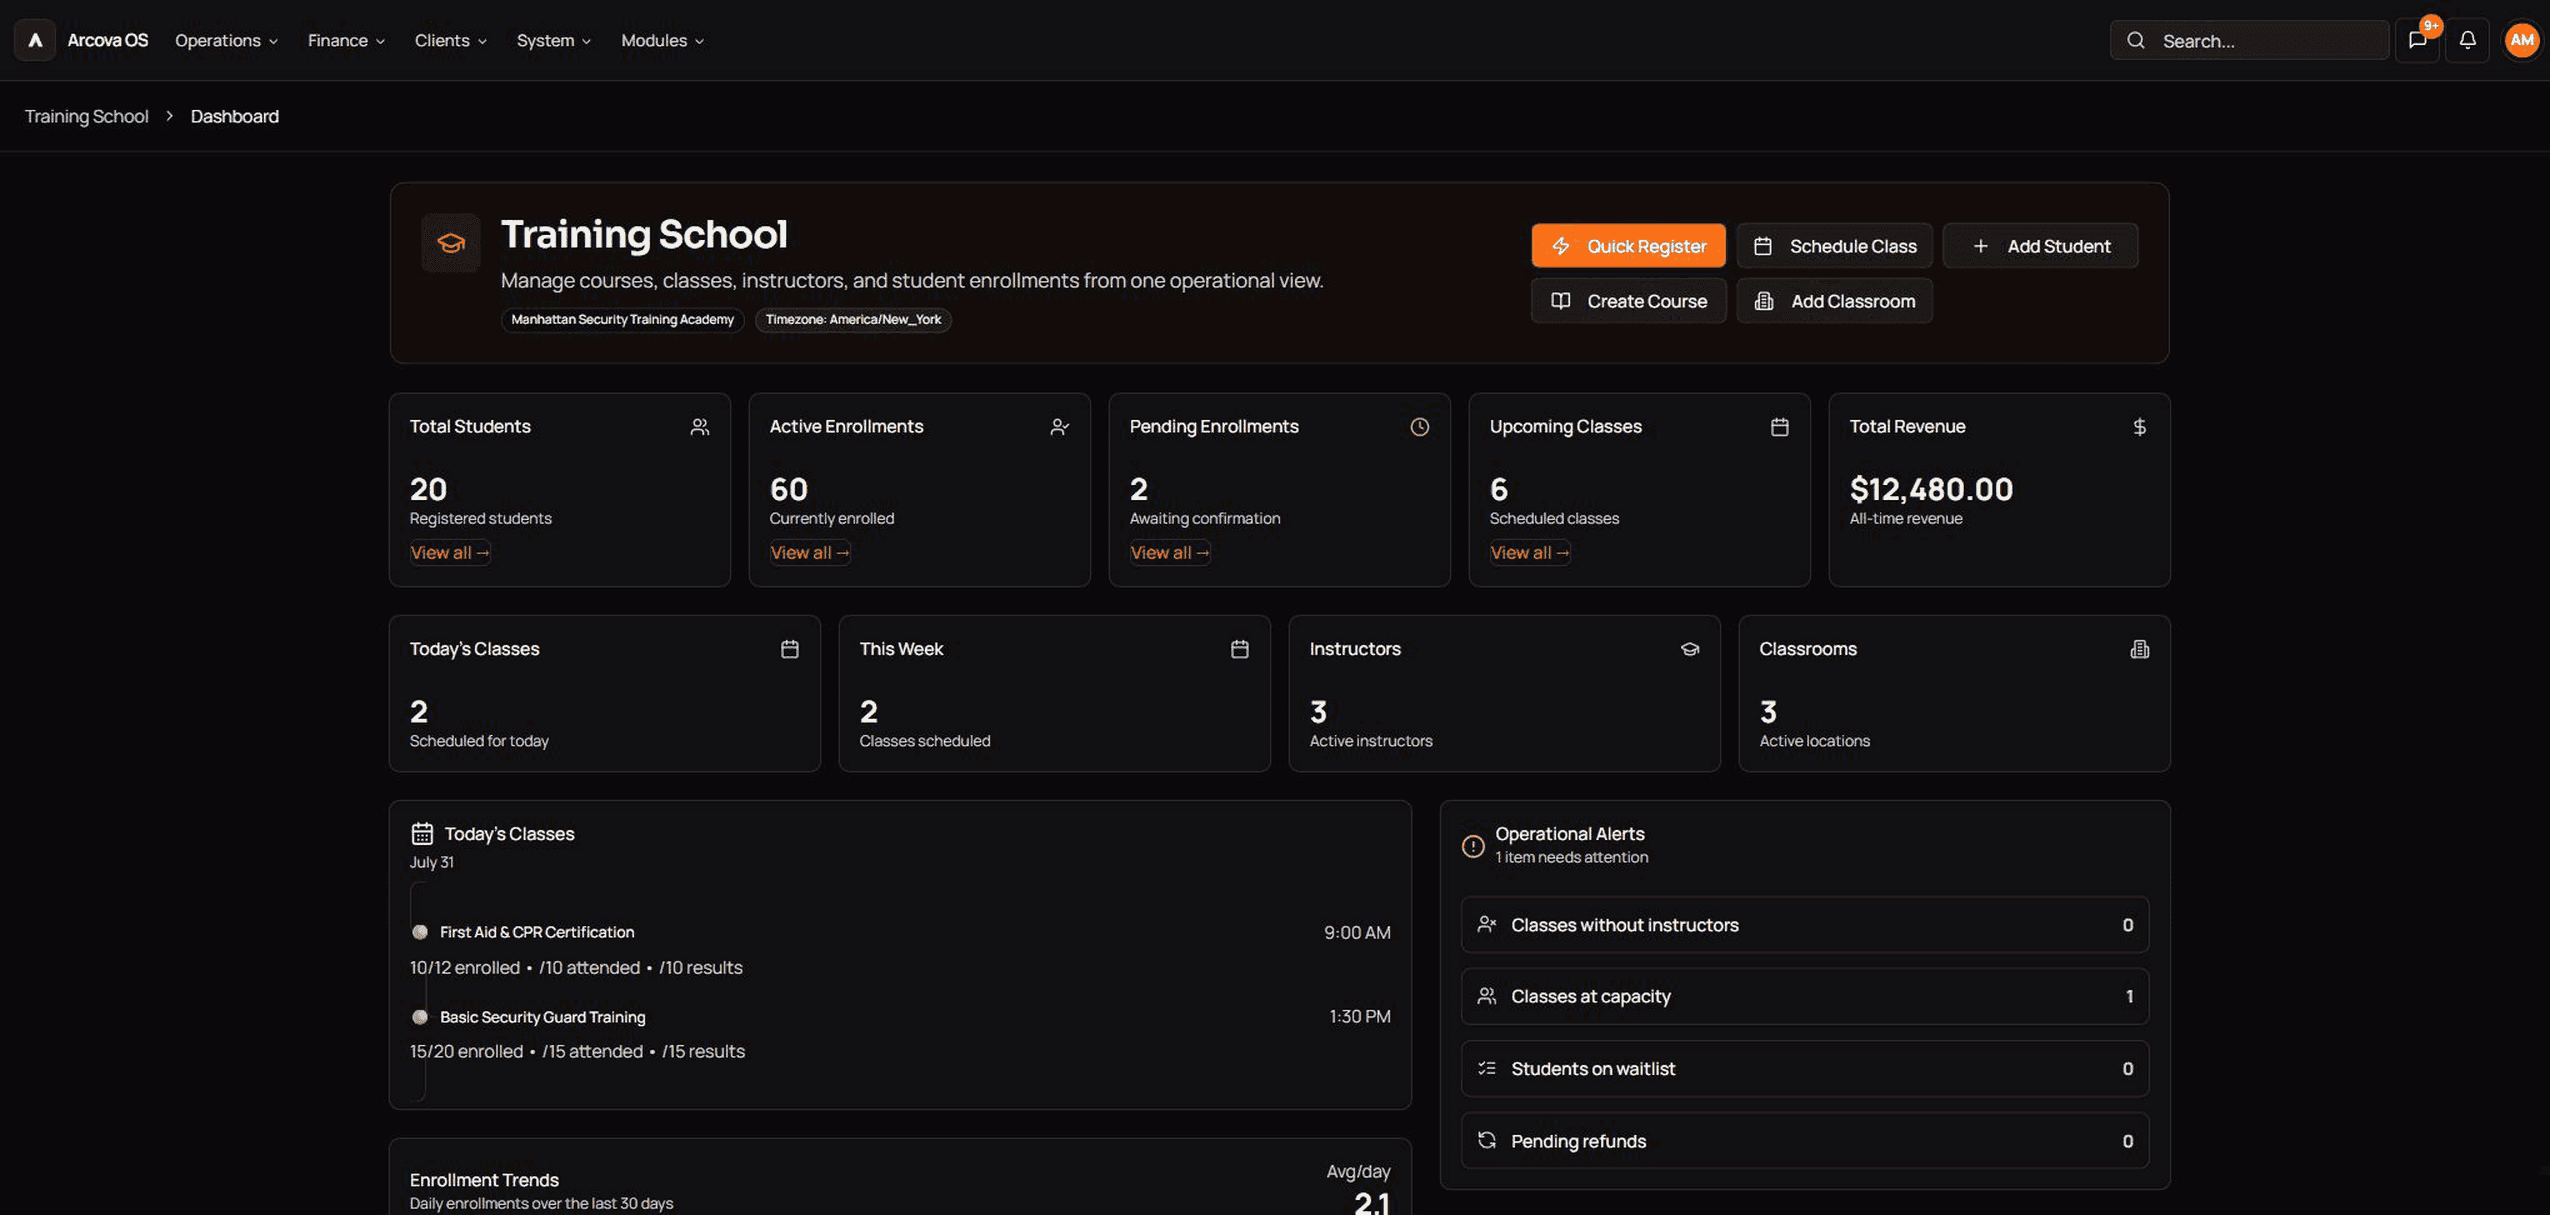Image resolution: width=2550 pixels, height=1215 pixels.
Task: Click the Total Students people icon
Action: coord(700,427)
